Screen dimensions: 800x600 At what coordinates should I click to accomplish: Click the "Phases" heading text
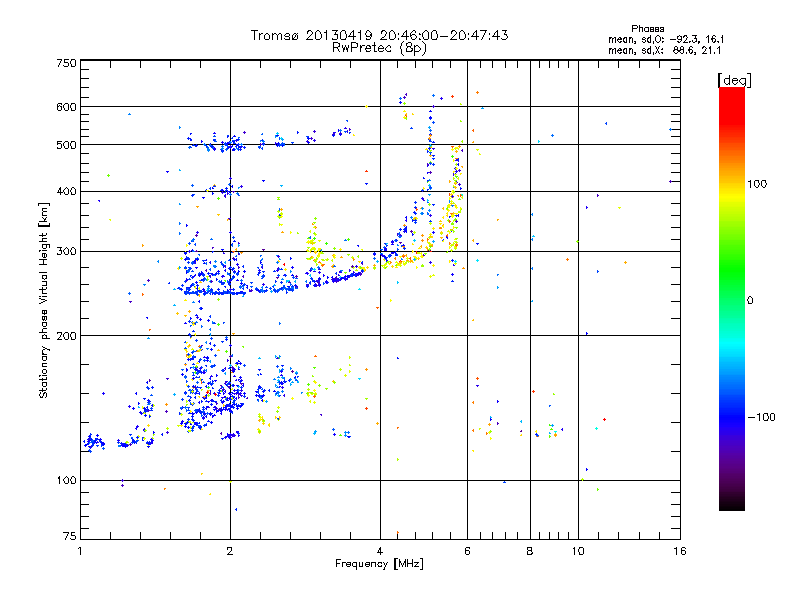pyautogui.click(x=647, y=29)
